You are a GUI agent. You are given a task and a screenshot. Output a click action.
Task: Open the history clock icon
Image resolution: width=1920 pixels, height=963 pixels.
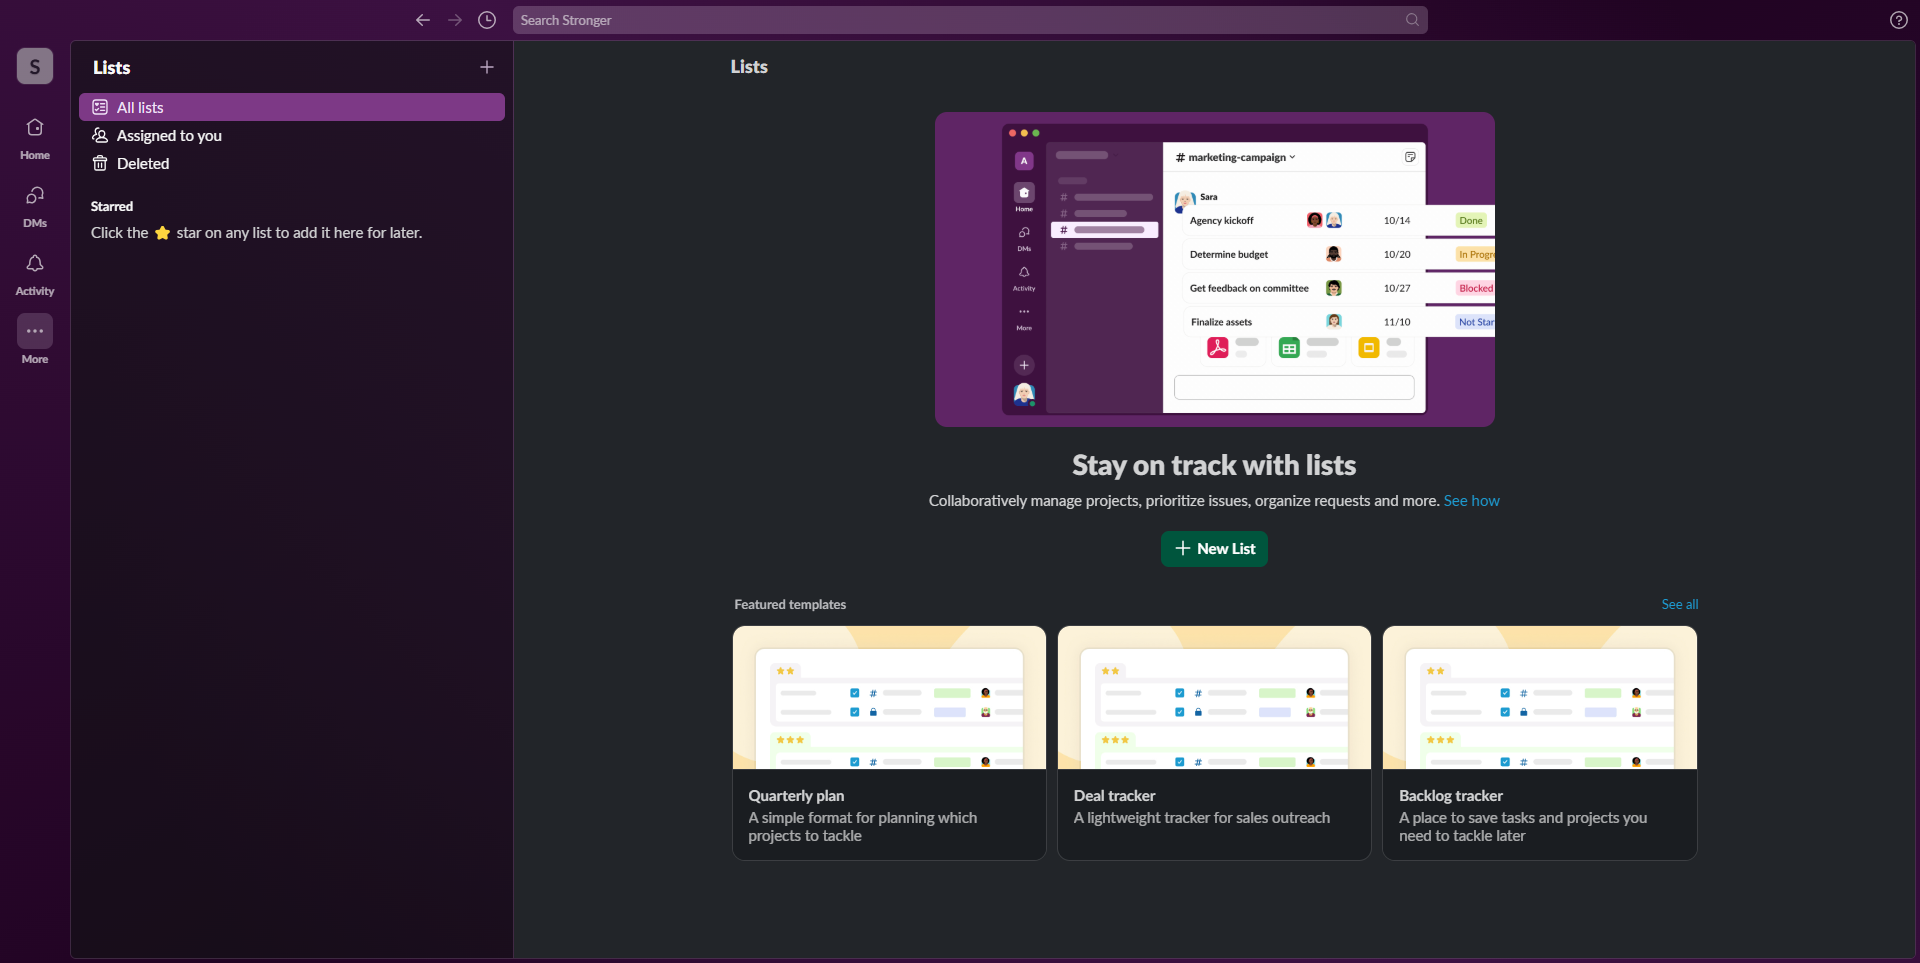487,20
